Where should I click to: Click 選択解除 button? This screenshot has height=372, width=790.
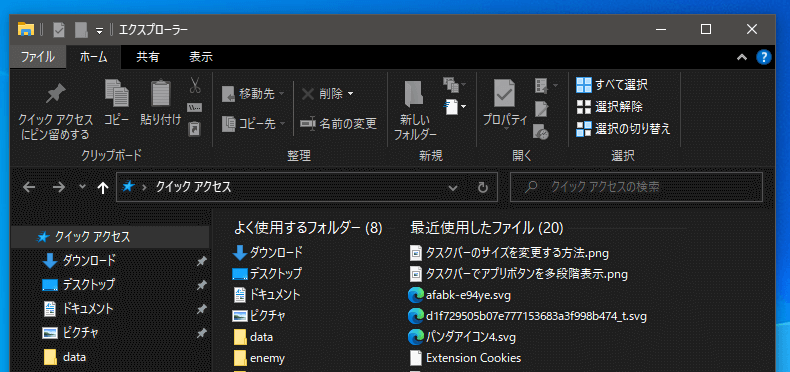pos(610,106)
